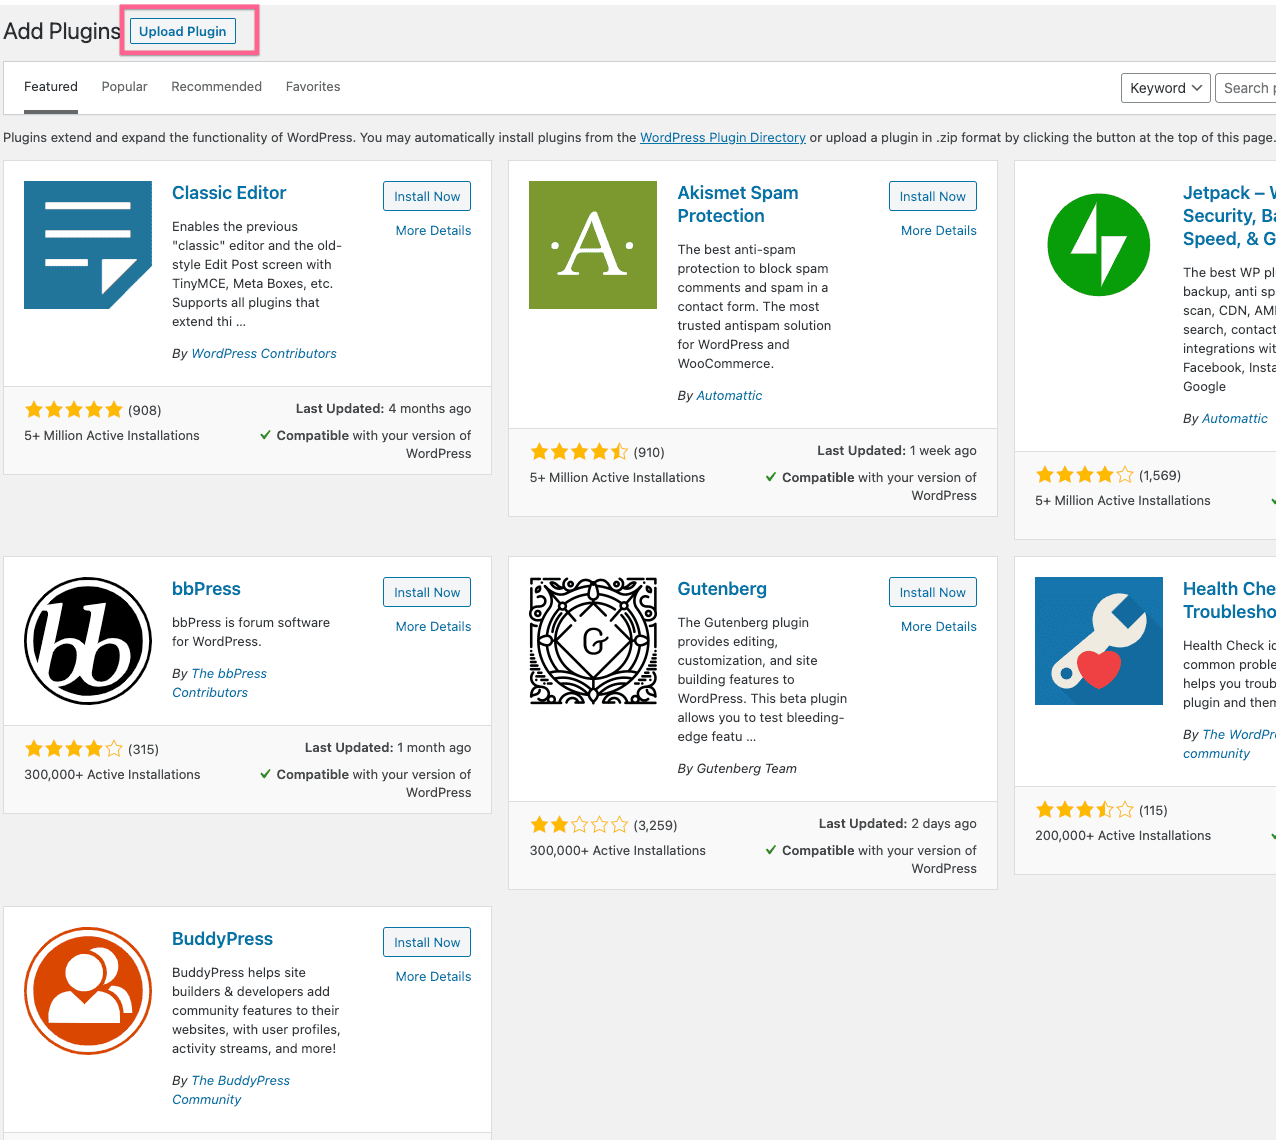This screenshot has width=1276, height=1140.
Task: Install the Classic Editor plugin
Action: pos(427,196)
